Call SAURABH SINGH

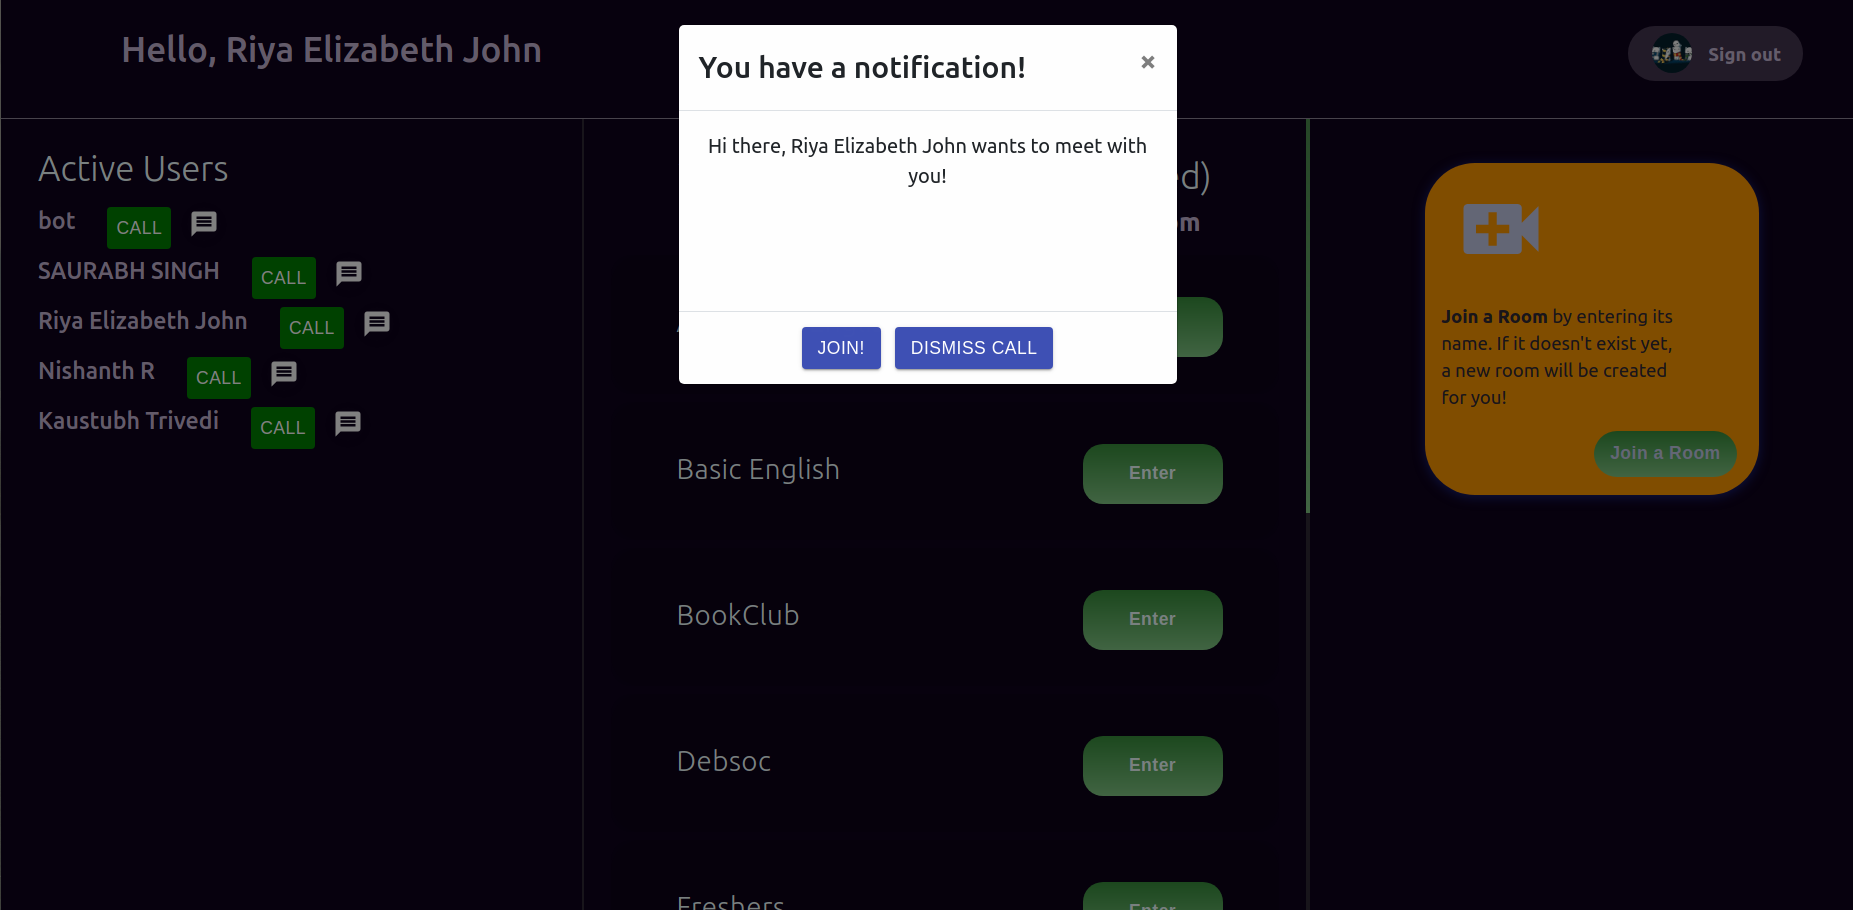(x=284, y=278)
